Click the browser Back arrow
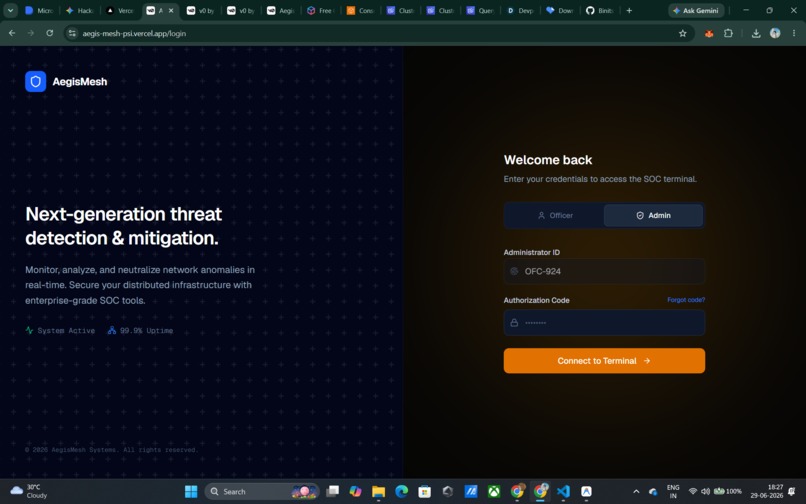Image resolution: width=806 pixels, height=504 pixels. 12,33
